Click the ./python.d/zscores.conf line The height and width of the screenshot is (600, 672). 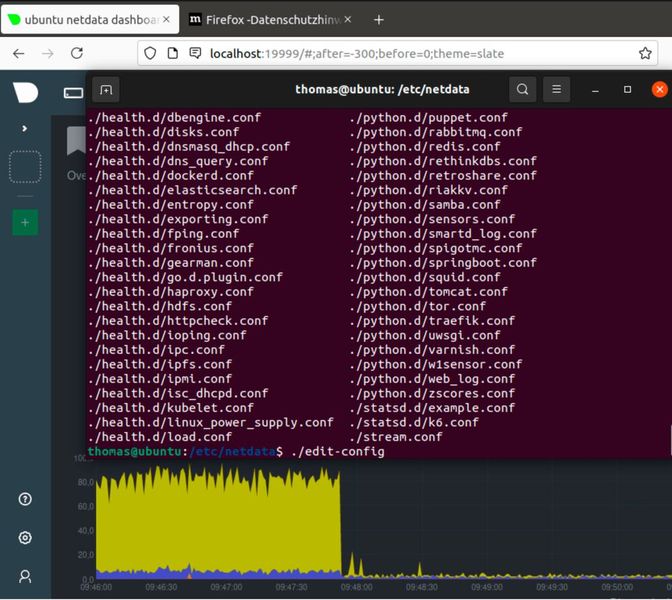432,393
